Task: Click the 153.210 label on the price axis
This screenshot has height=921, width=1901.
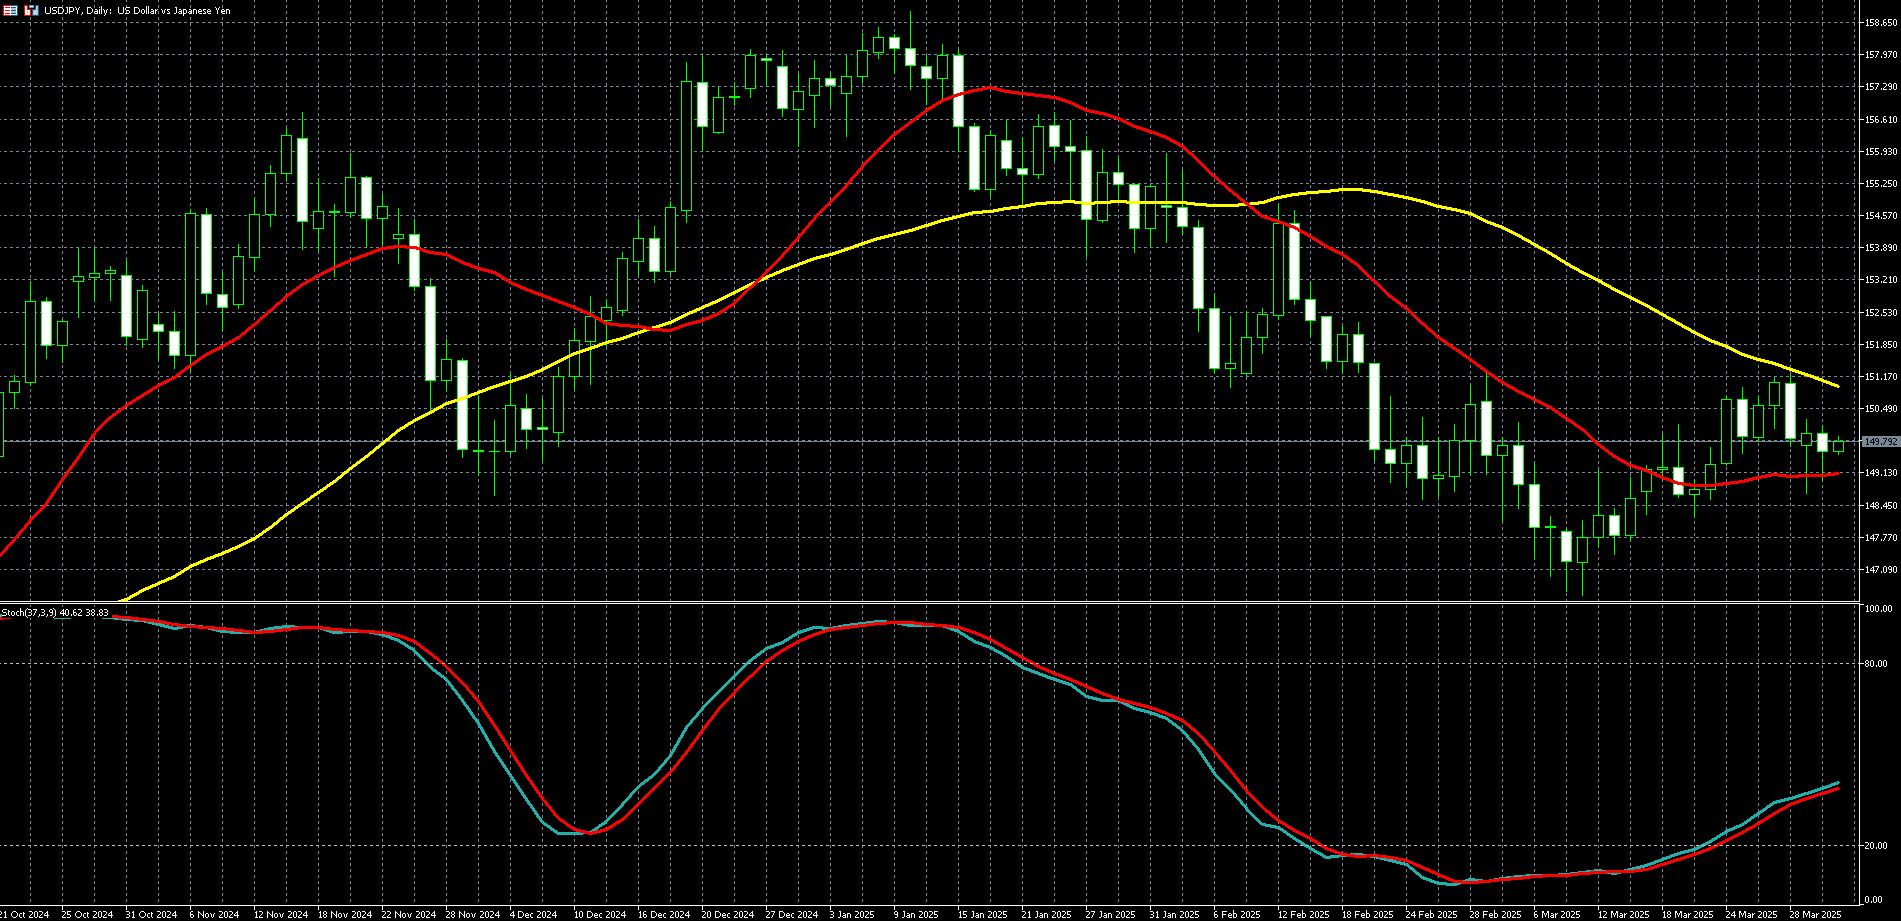Action: [x=1881, y=280]
